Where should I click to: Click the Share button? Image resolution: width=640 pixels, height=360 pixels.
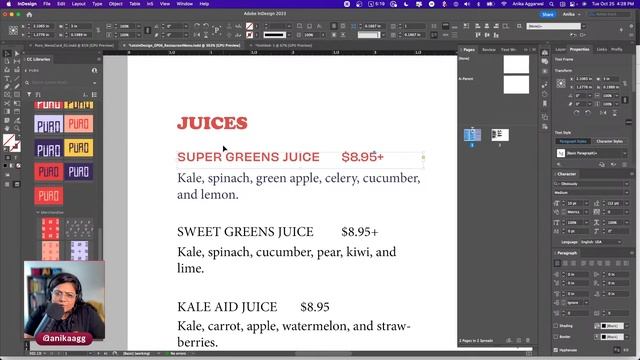pyautogui.click(x=548, y=14)
